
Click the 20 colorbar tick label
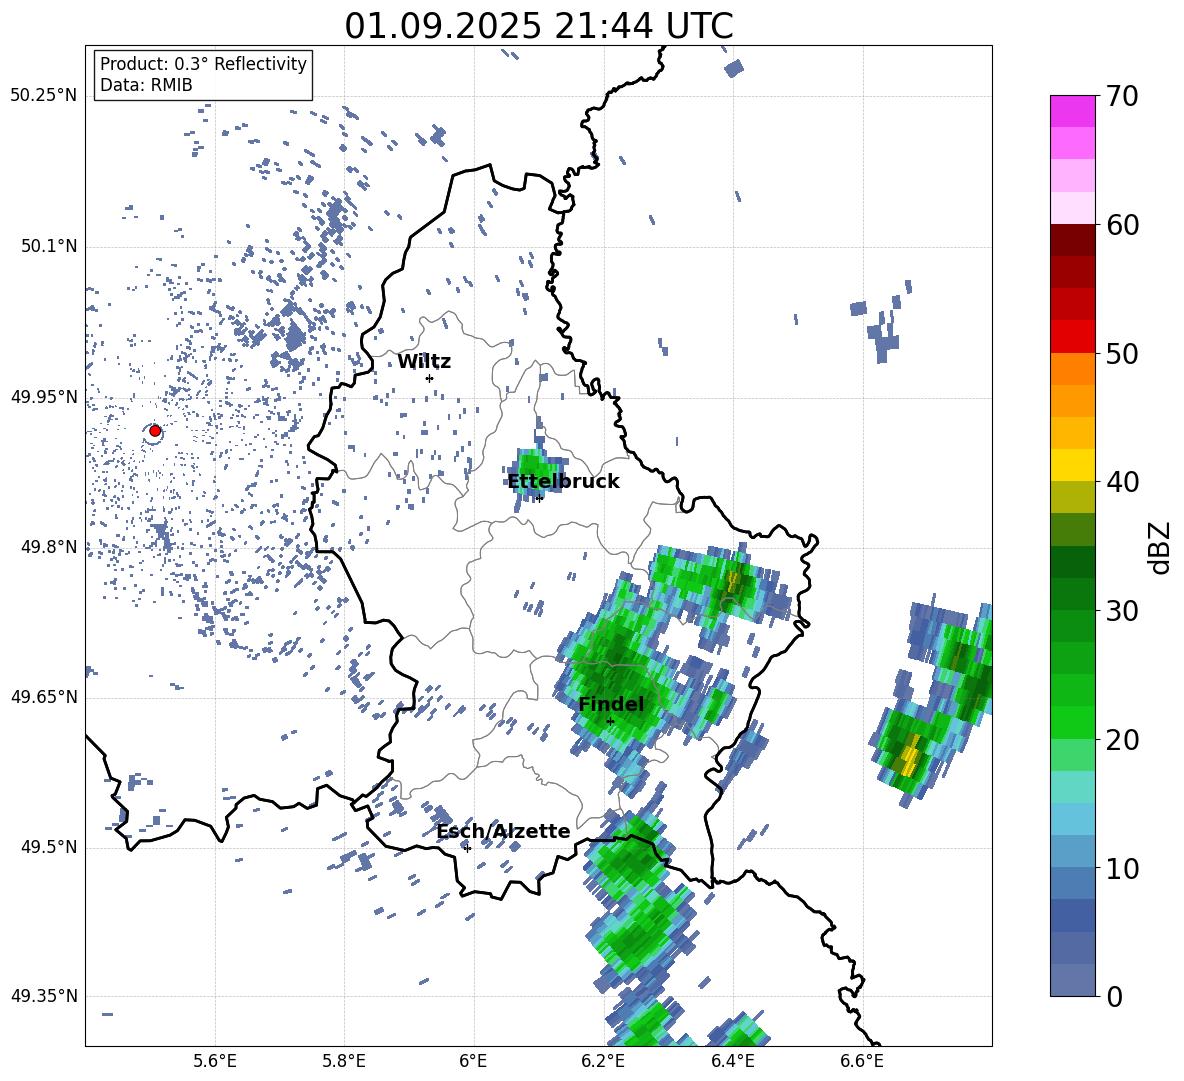pos(1122,740)
